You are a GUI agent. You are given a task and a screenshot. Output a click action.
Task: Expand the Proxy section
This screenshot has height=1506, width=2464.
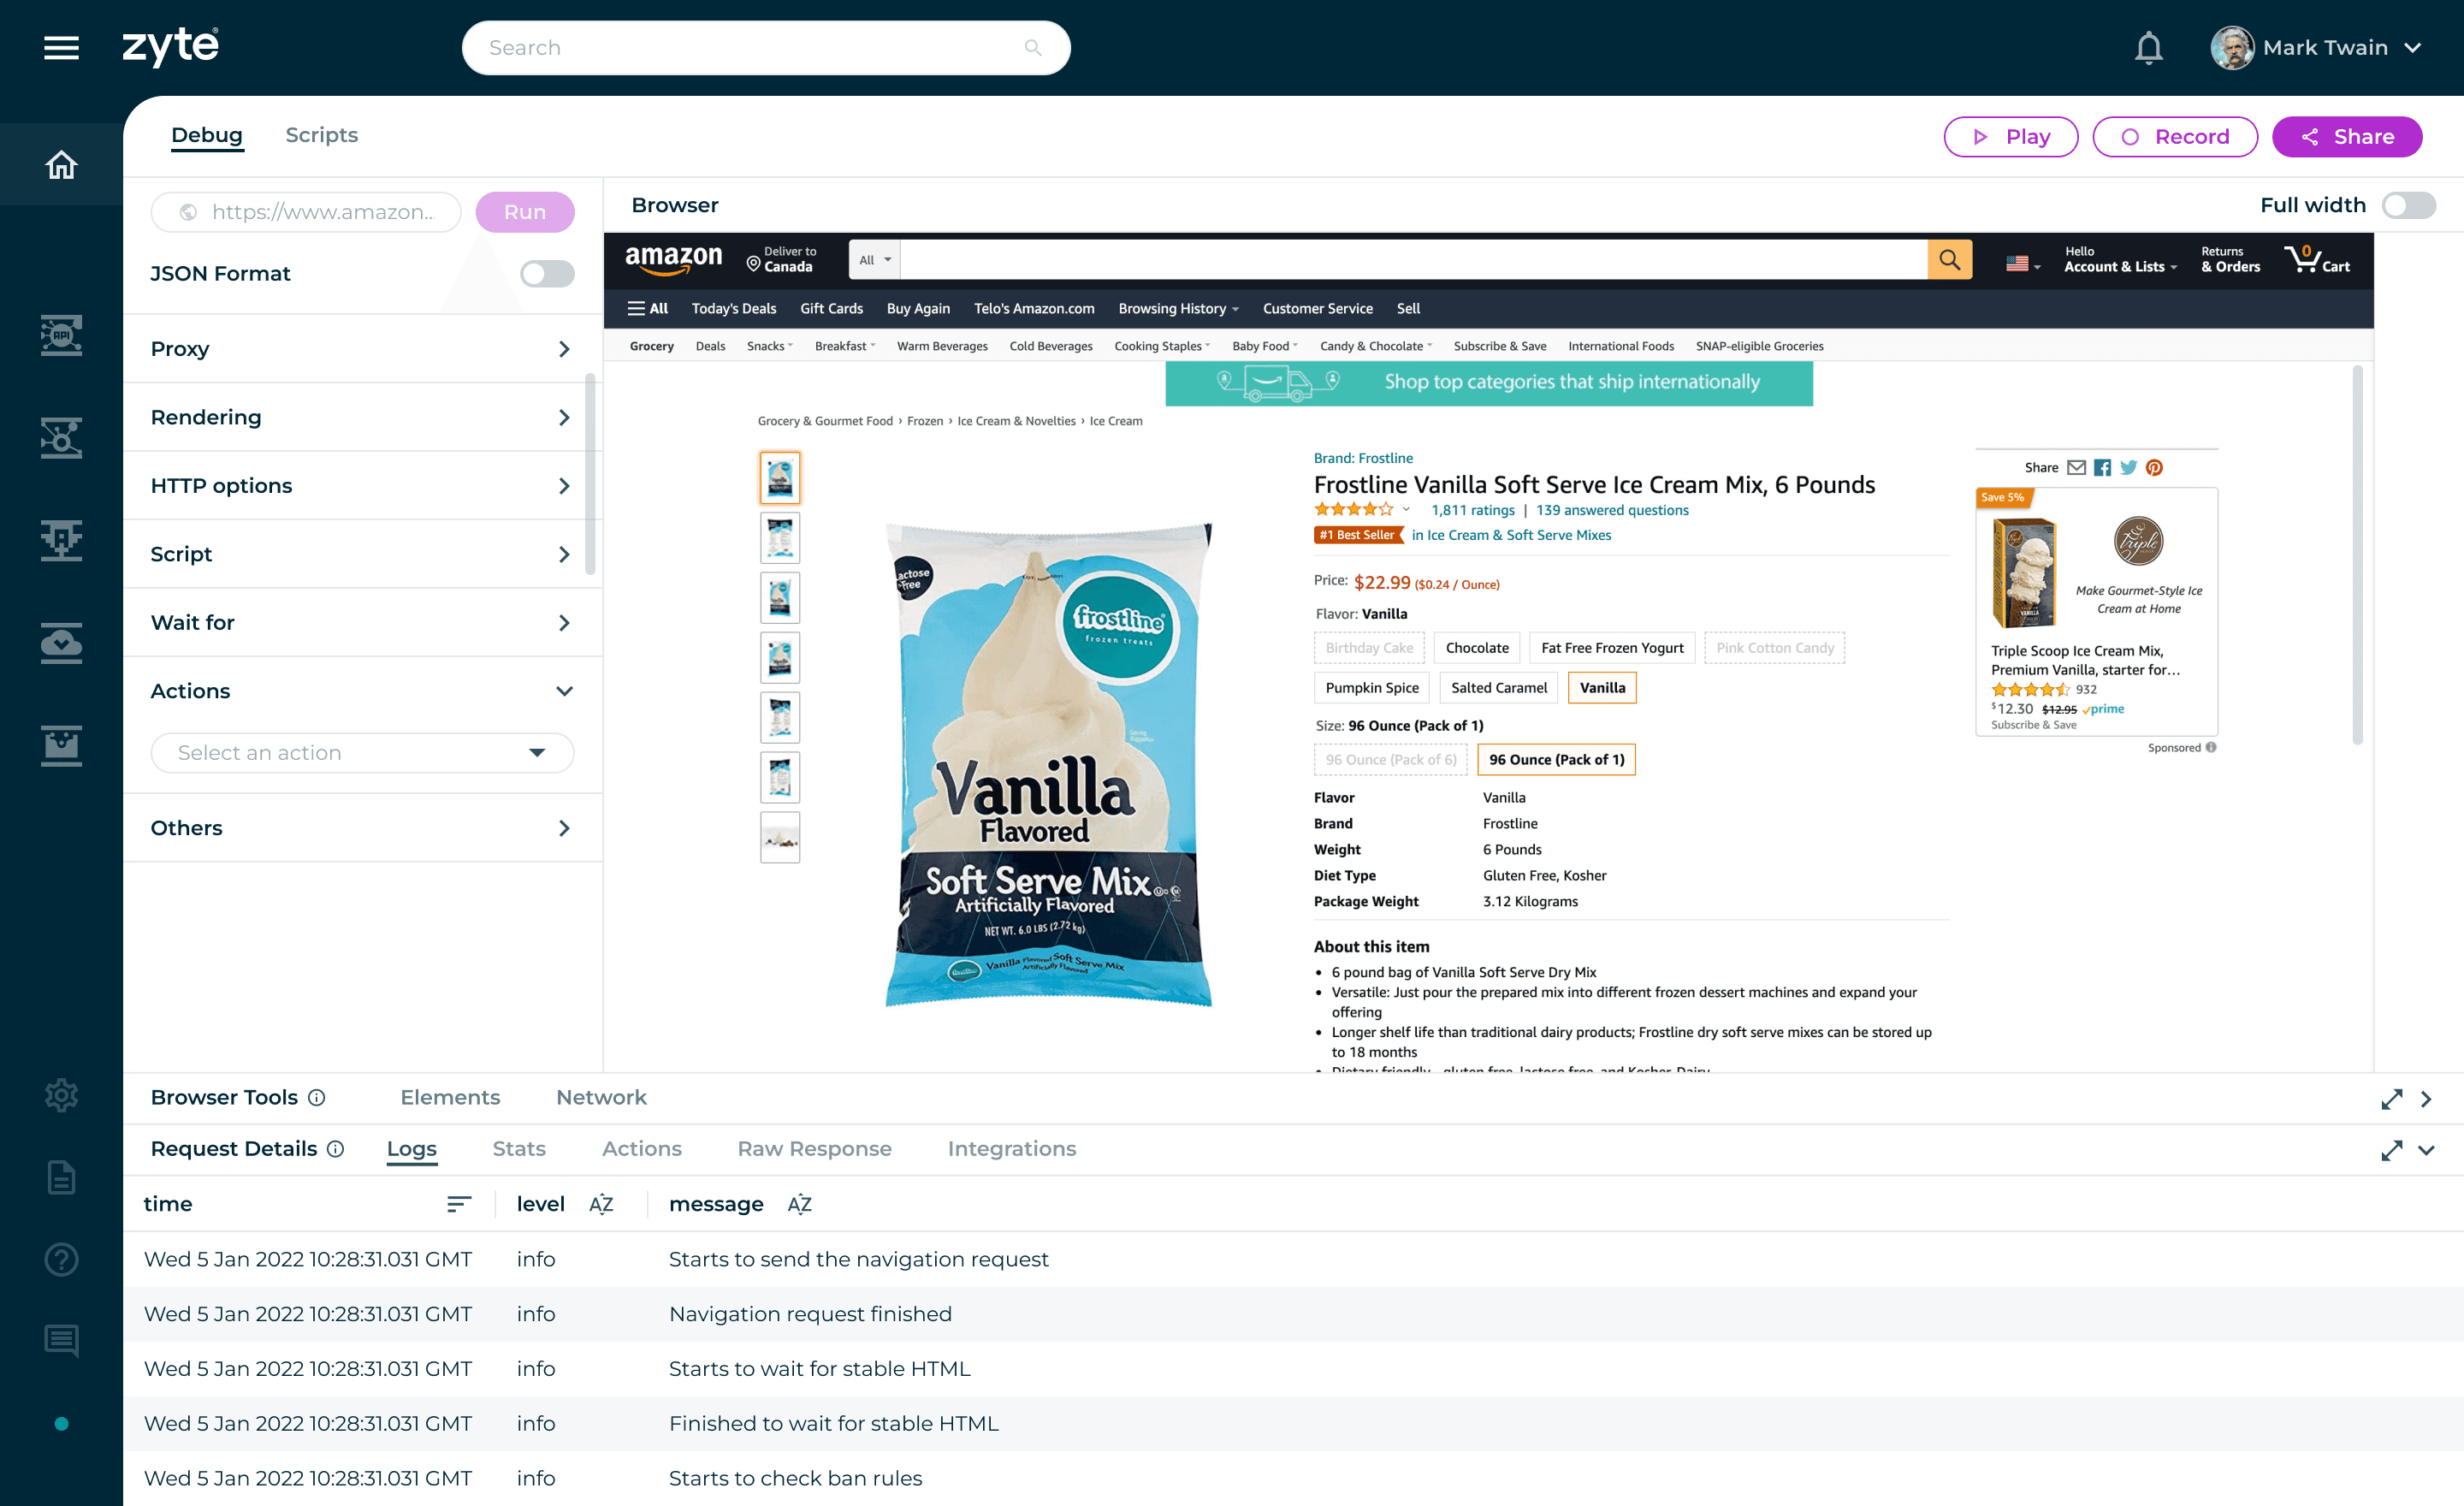click(x=362, y=349)
